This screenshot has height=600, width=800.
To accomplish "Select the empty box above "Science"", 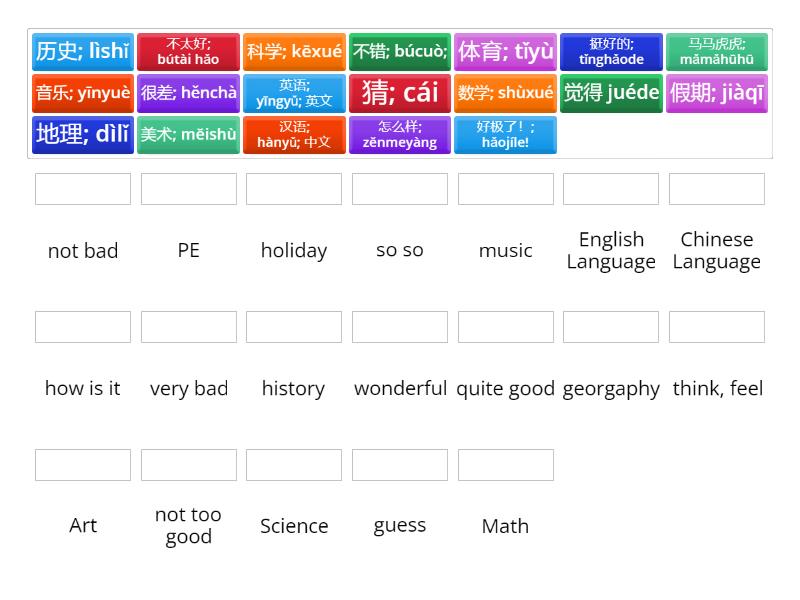I will click(x=294, y=465).
